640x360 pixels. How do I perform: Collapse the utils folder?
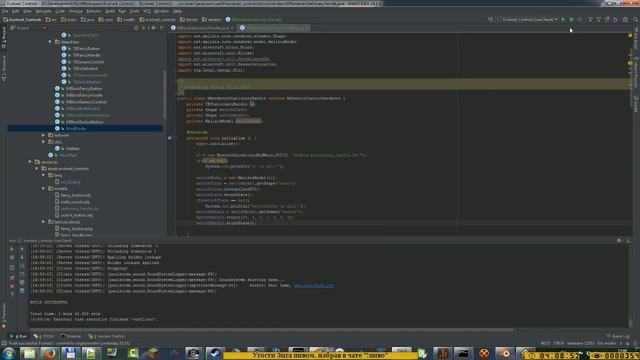(x=43, y=142)
